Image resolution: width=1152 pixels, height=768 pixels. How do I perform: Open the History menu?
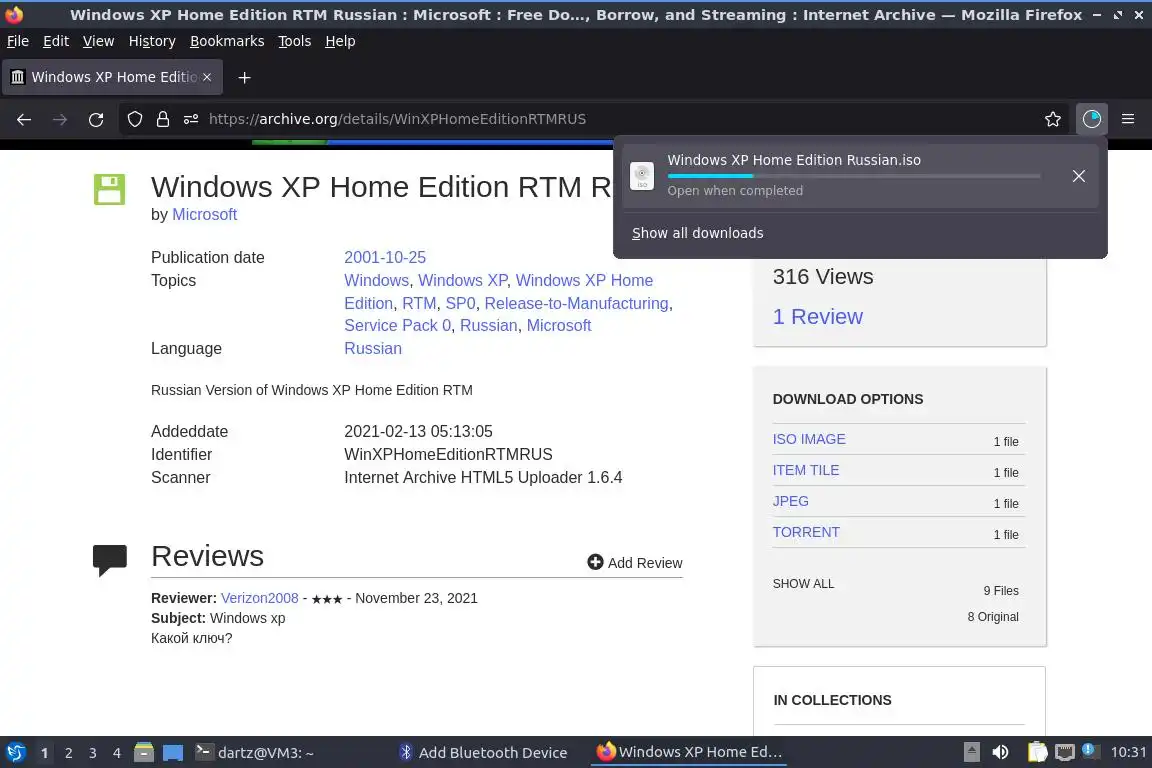point(152,41)
